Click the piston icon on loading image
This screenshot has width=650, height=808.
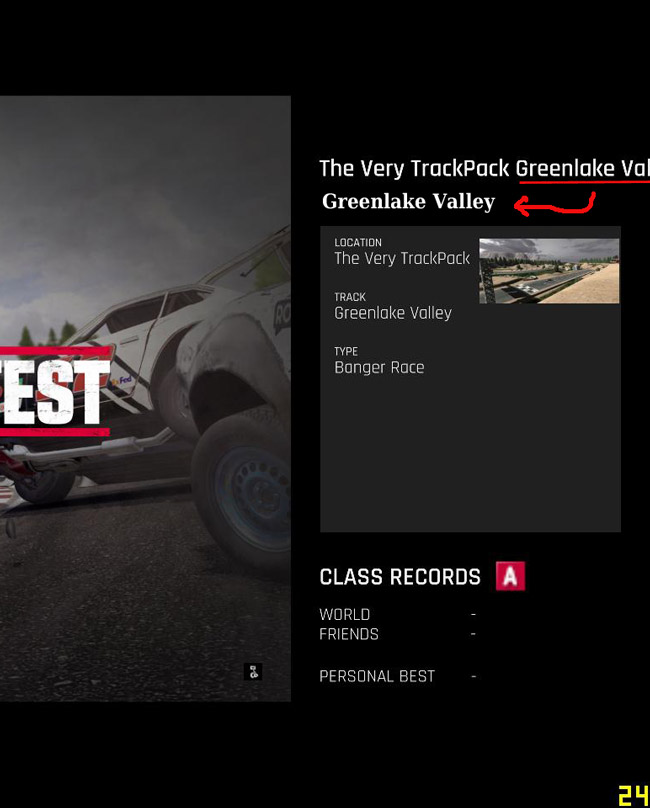253,671
